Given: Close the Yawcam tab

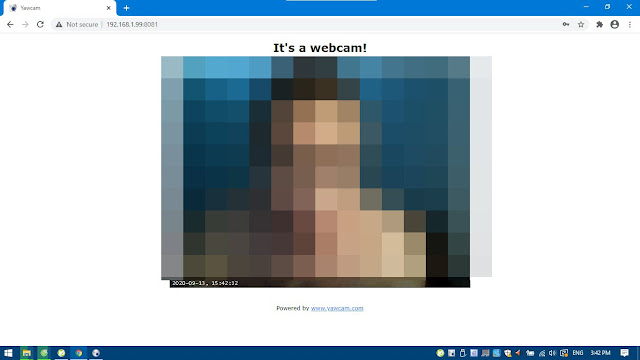Looking at the screenshot, I should coord(109,8).
